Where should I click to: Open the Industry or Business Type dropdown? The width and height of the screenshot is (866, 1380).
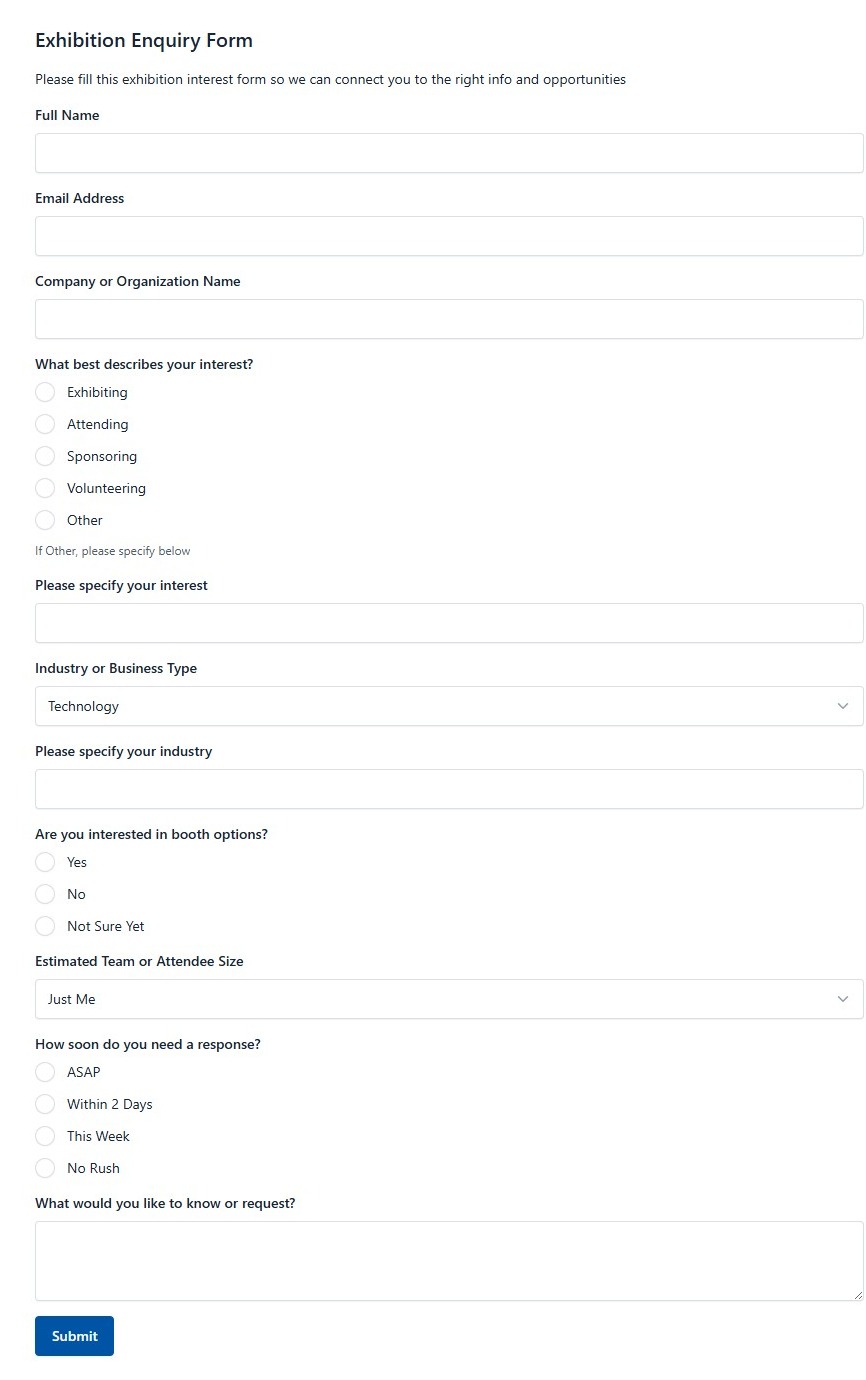pyautogui.click(x=449, y=706)
